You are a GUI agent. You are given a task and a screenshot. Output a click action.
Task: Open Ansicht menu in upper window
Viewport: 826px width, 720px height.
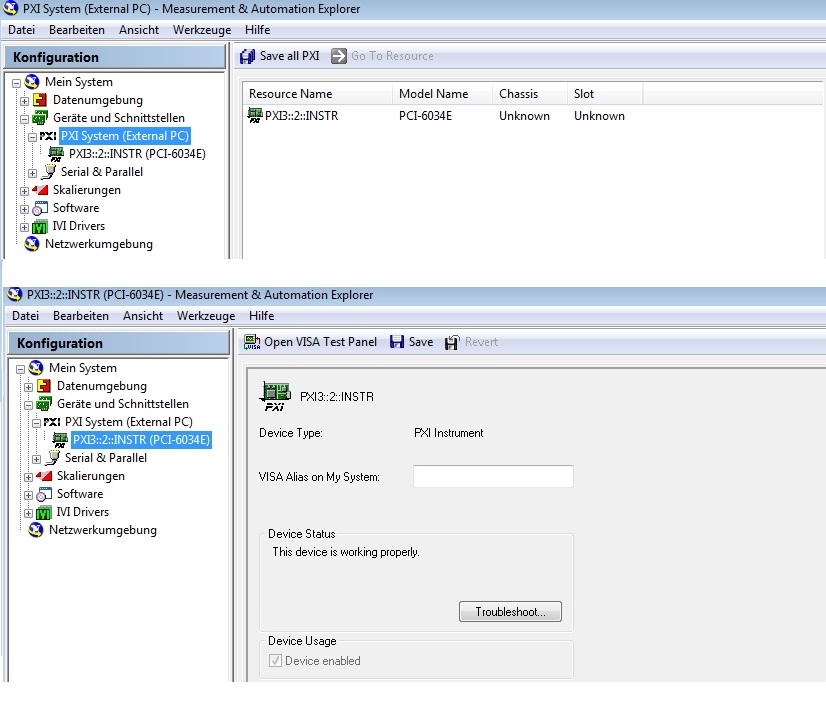[139, 30]
